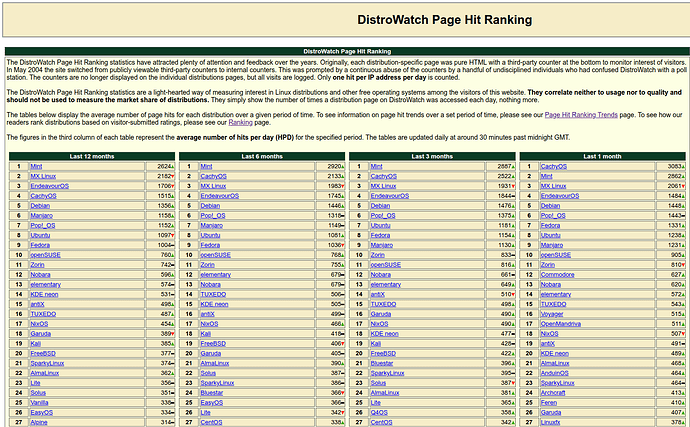Open Feren in the Last 1 month table

549,403
